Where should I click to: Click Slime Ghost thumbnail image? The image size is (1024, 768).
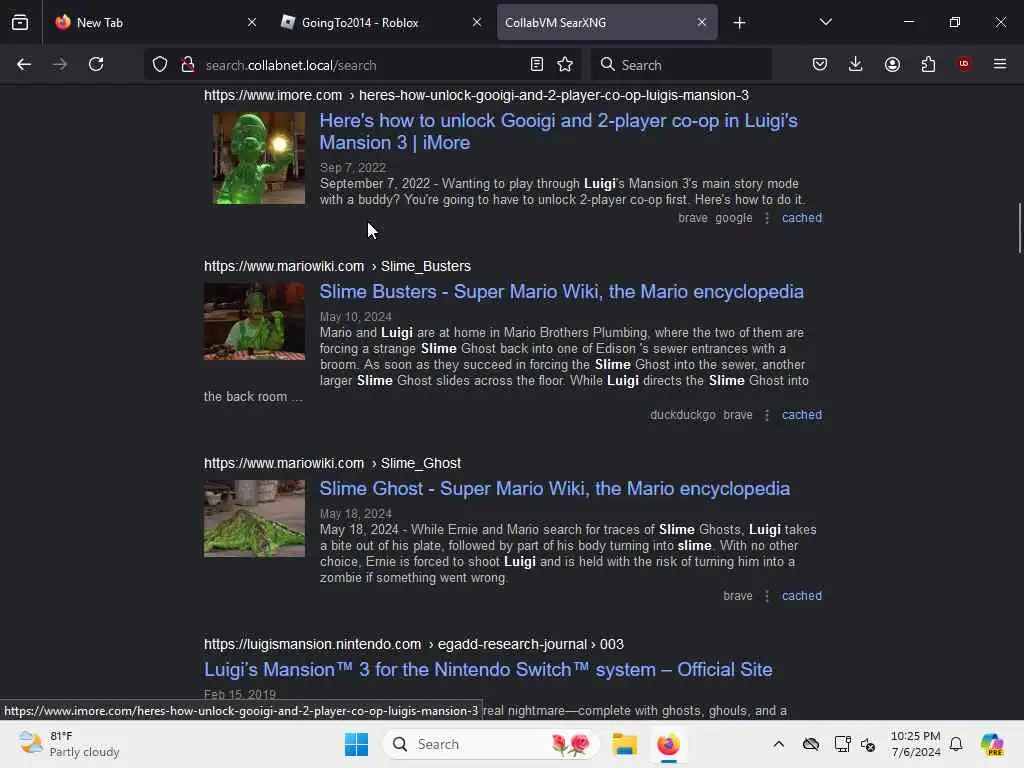(x=255, y=519)
